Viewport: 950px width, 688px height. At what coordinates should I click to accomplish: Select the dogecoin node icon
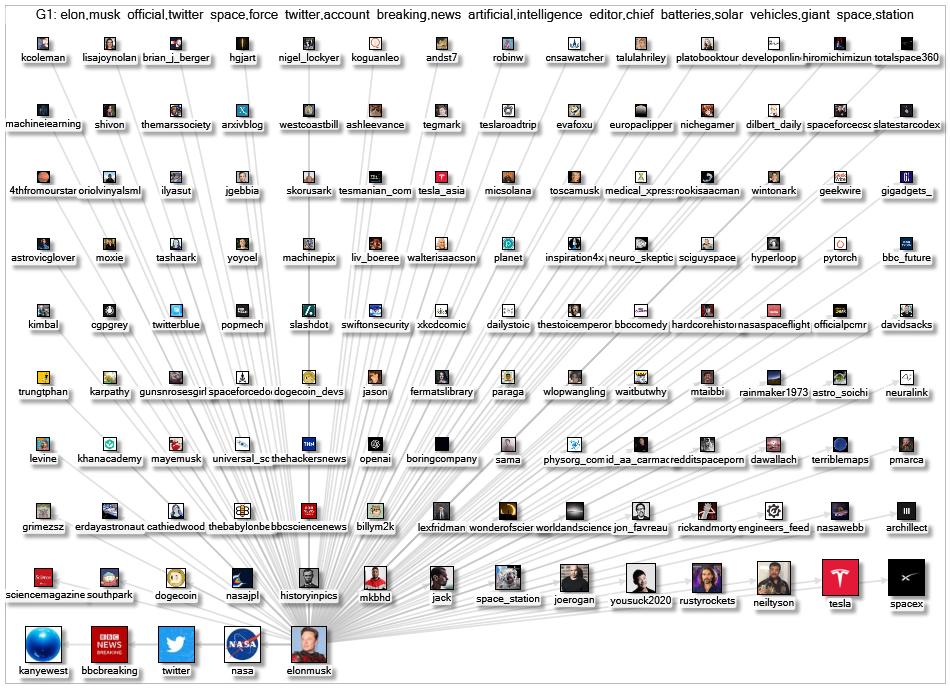click(176, 578)
